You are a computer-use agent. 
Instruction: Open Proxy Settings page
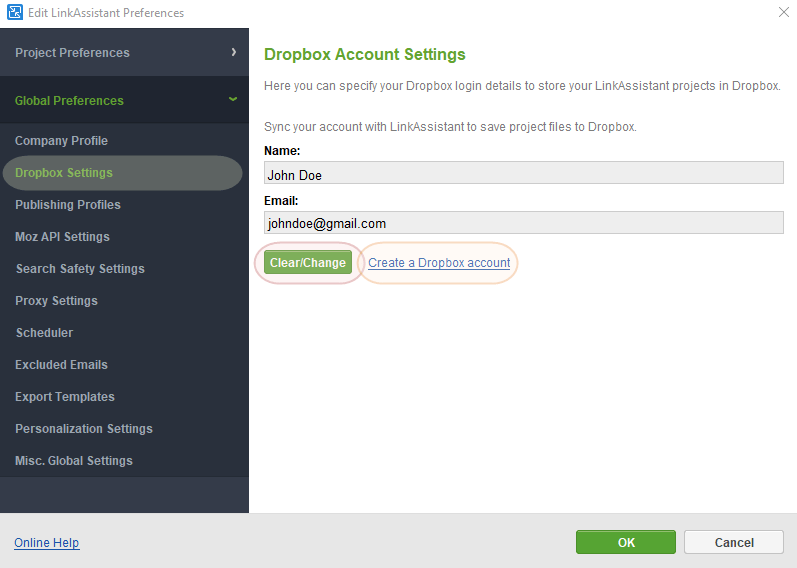click(x=56, y=301)
